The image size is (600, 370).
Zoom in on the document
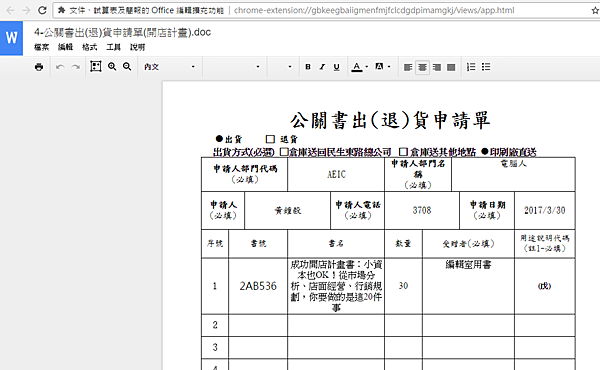click(x=112, y=67)
